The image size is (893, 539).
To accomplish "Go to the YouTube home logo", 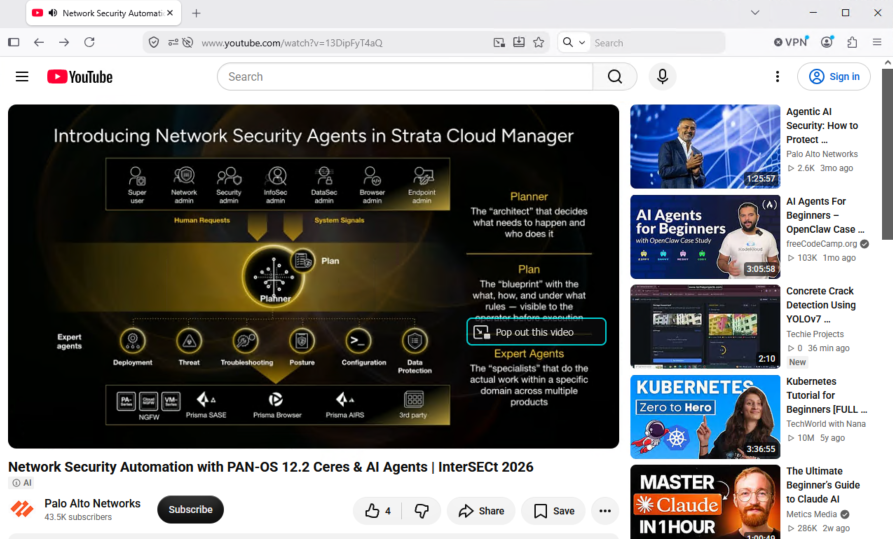I will tap(80, 76).
